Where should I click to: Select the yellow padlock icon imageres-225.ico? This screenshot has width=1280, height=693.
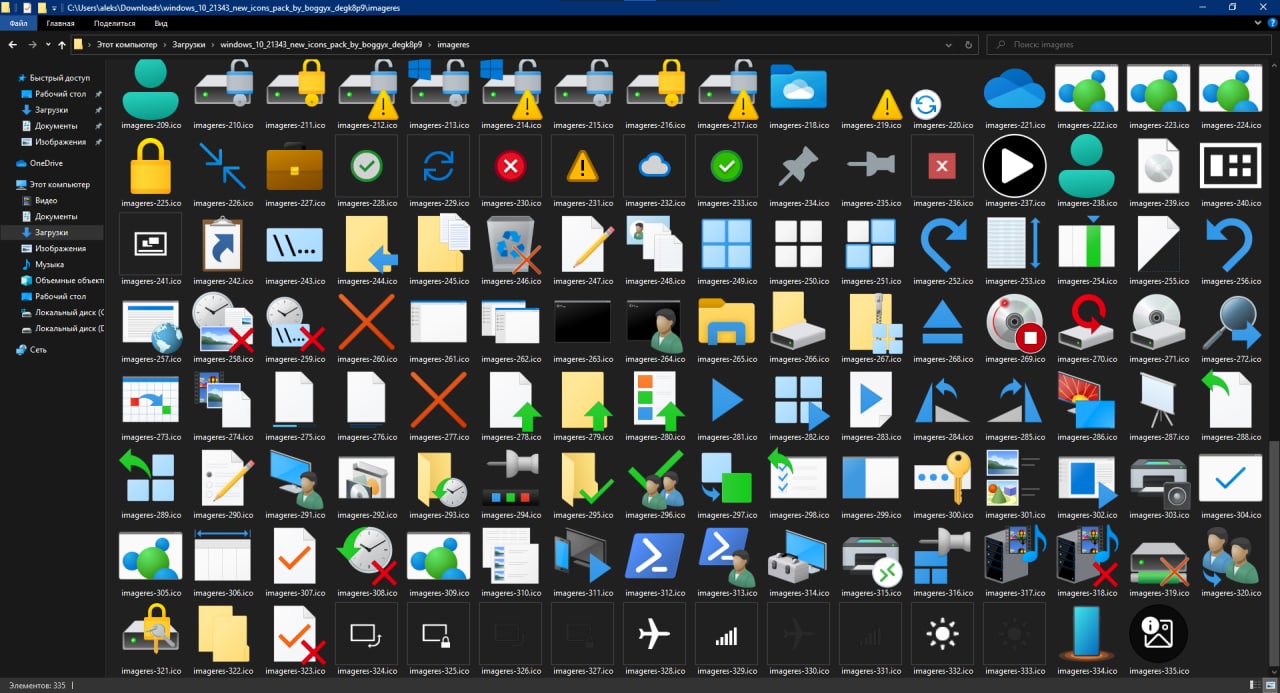tap(151, 166)
